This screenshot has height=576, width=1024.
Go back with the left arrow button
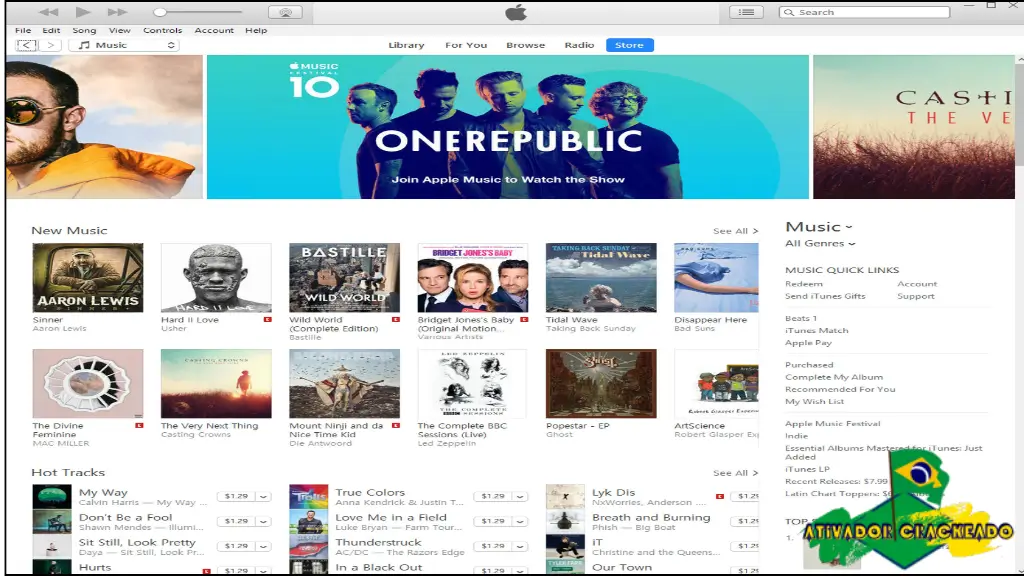pyautogui.click(x=26, y=45)
